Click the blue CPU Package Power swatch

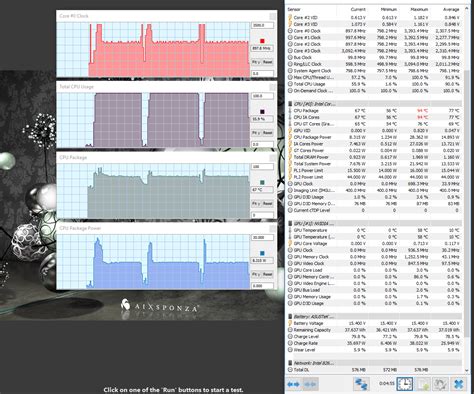click(x=262, y=253)
